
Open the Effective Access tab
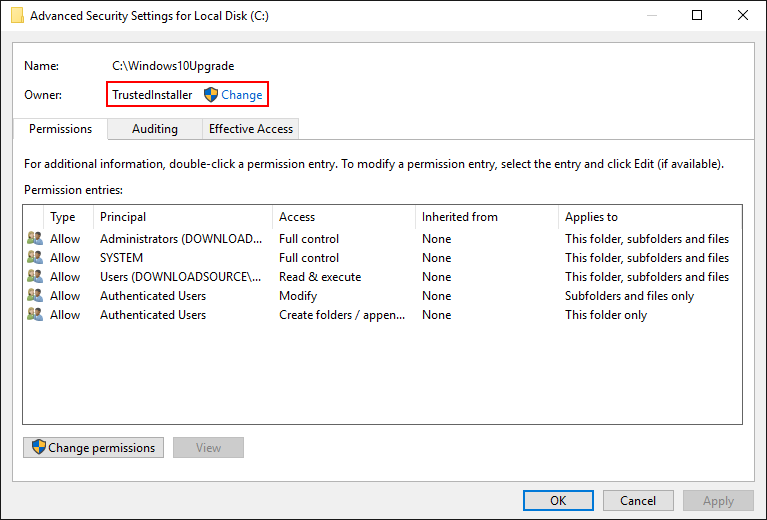(x=250, y=129)
